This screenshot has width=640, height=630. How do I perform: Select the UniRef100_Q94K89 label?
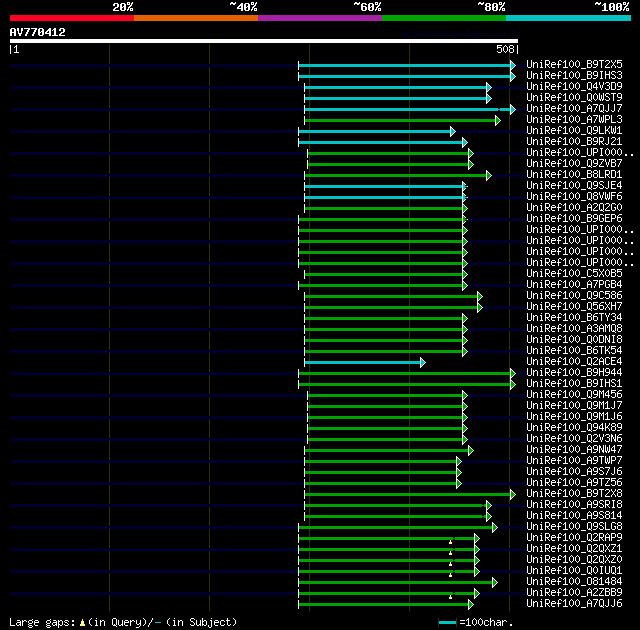574,428
